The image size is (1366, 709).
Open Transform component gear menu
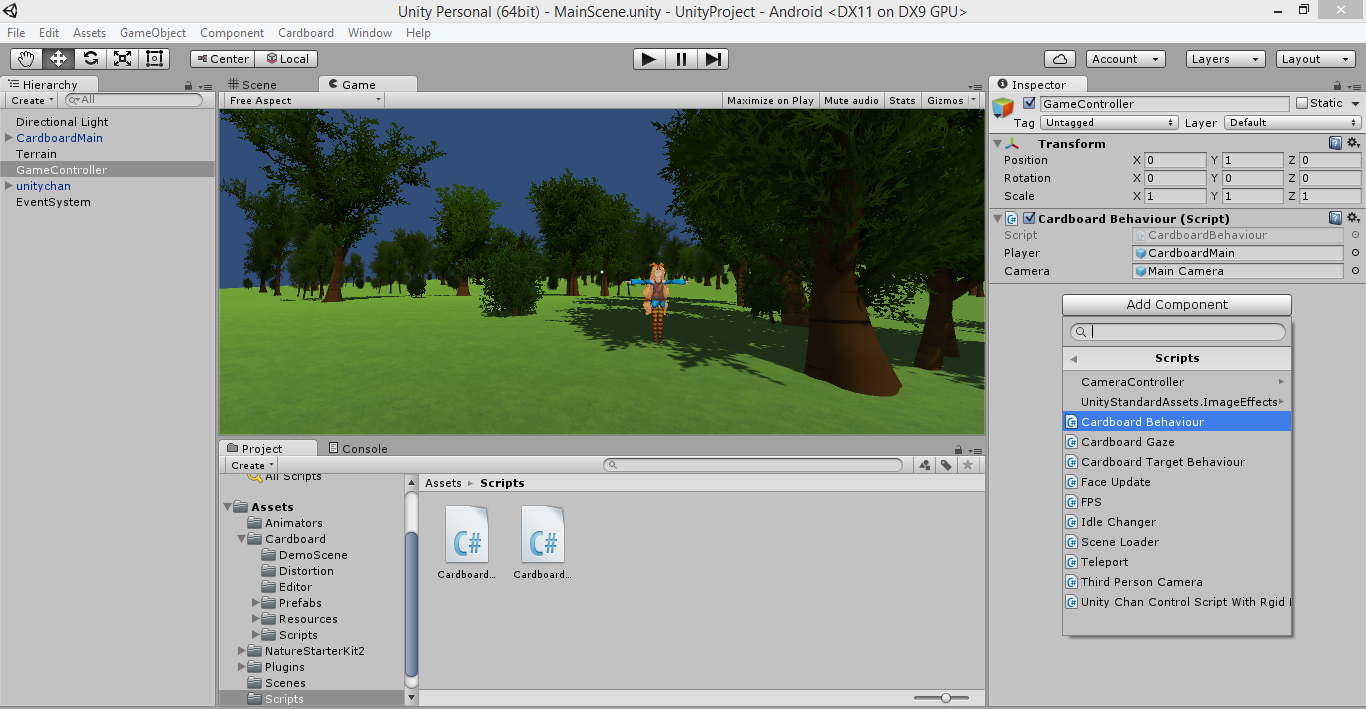1354,144
